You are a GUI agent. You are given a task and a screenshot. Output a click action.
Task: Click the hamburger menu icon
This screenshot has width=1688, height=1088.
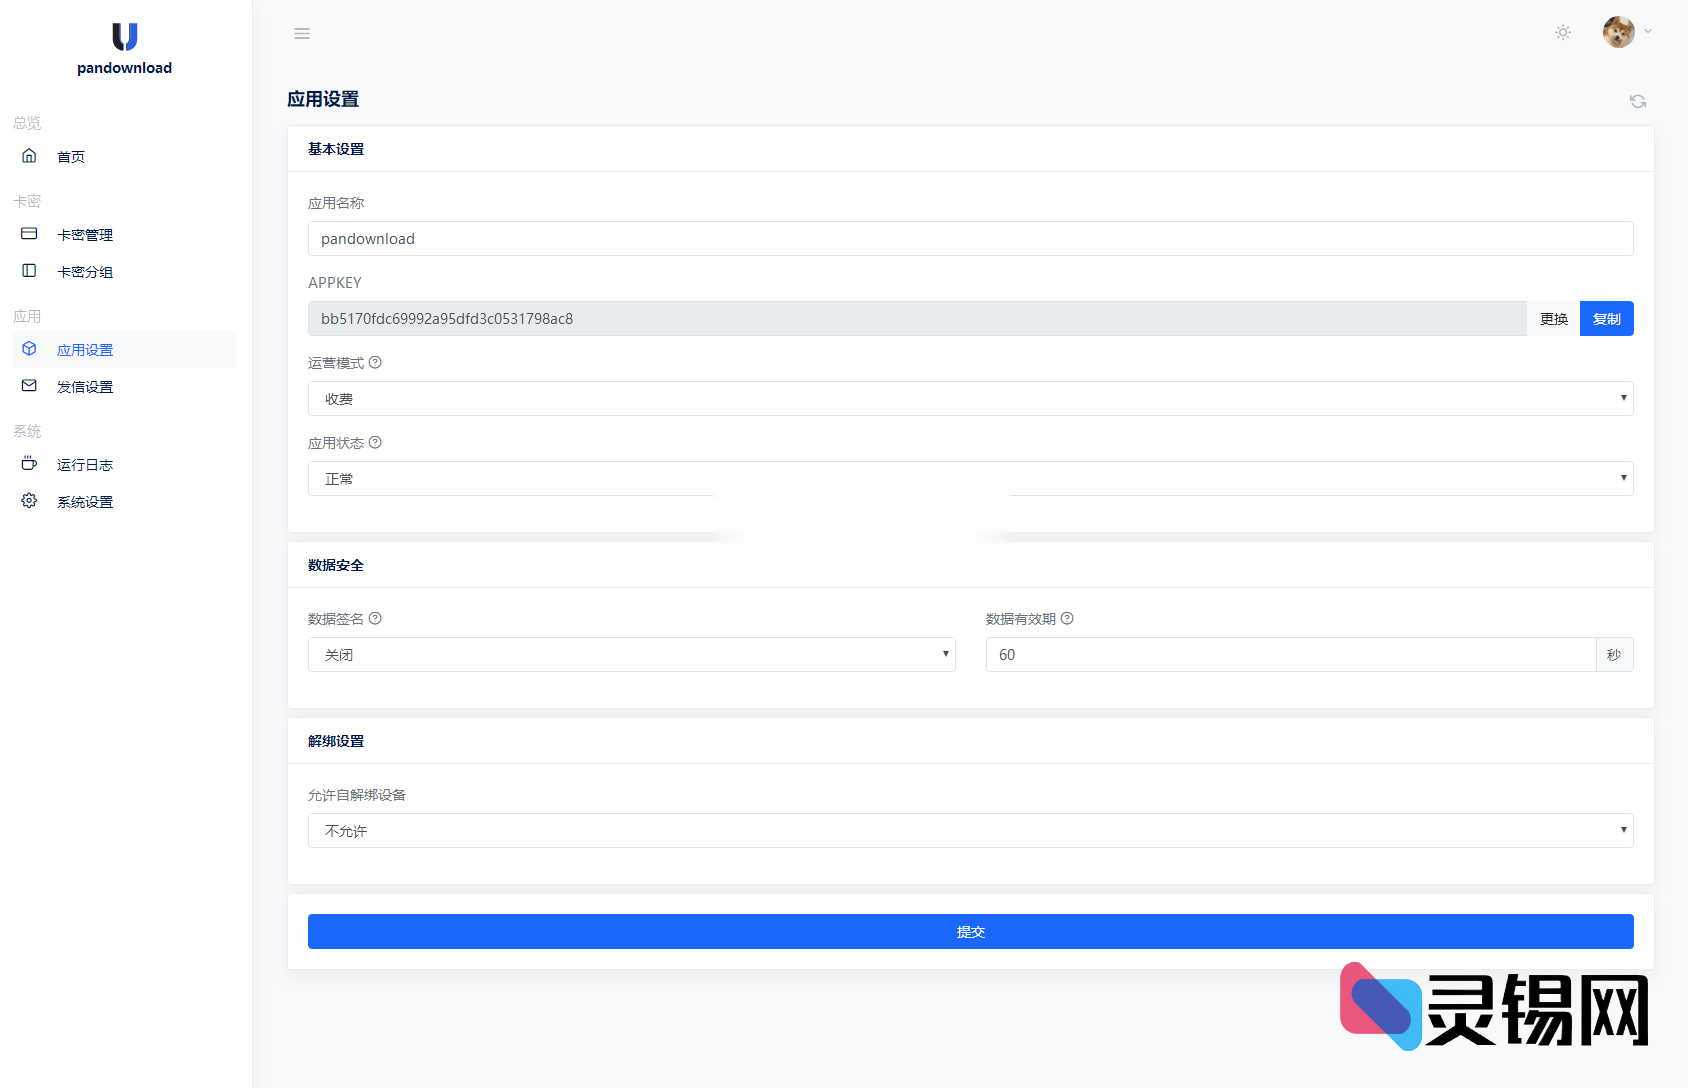coord(302,34)
